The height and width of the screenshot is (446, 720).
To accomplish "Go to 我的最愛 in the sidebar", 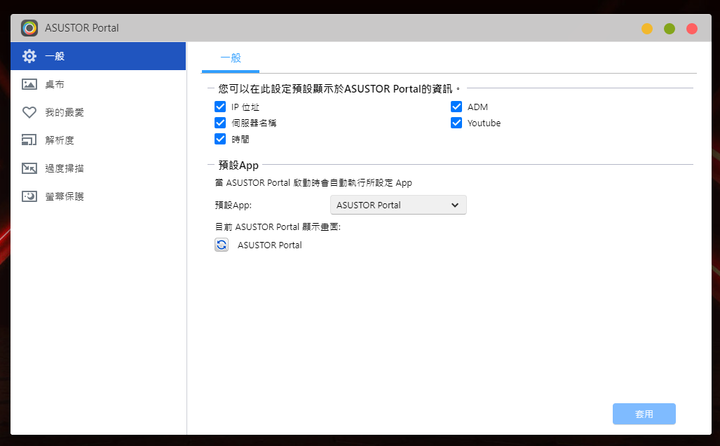I will tap(98, 112).
